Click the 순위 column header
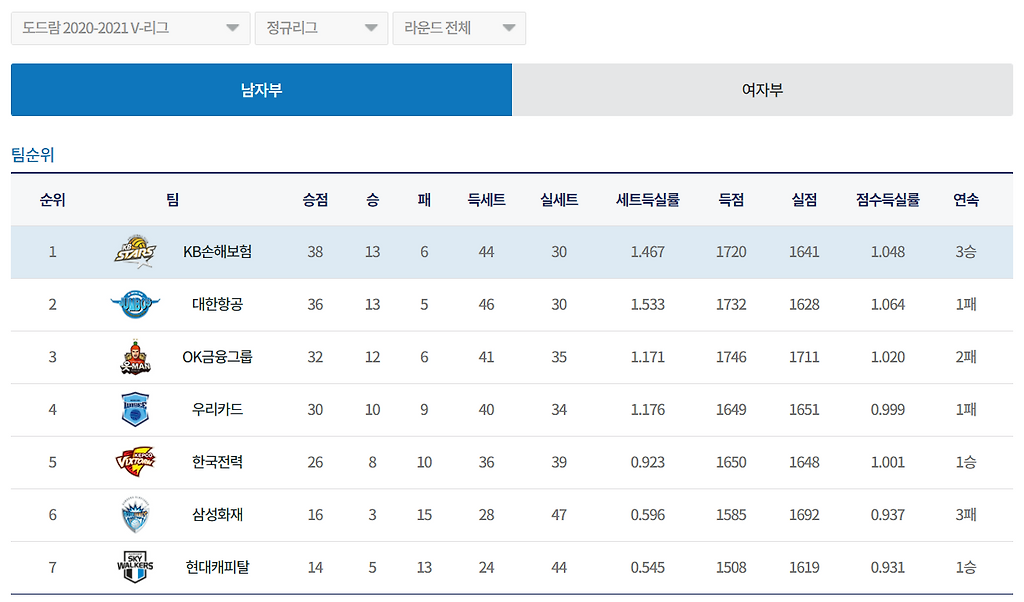 53,200
